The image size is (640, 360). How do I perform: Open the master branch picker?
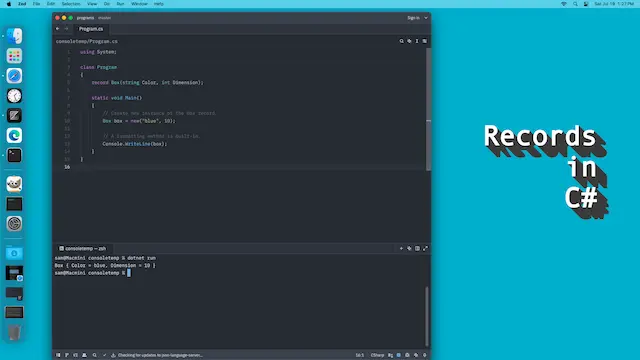pyautogui.click(x=104, y=18)
